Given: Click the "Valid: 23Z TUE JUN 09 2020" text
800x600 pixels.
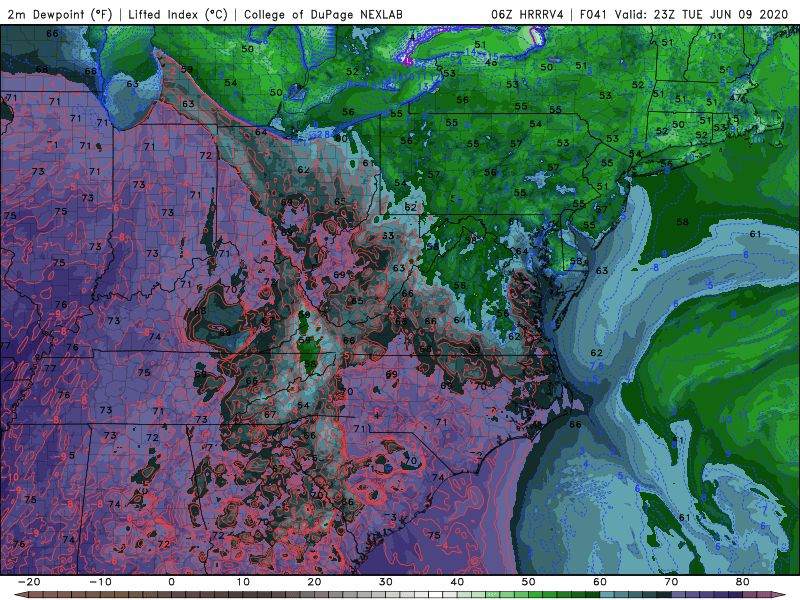Looking at the screenshot, I should click(701, 14).
